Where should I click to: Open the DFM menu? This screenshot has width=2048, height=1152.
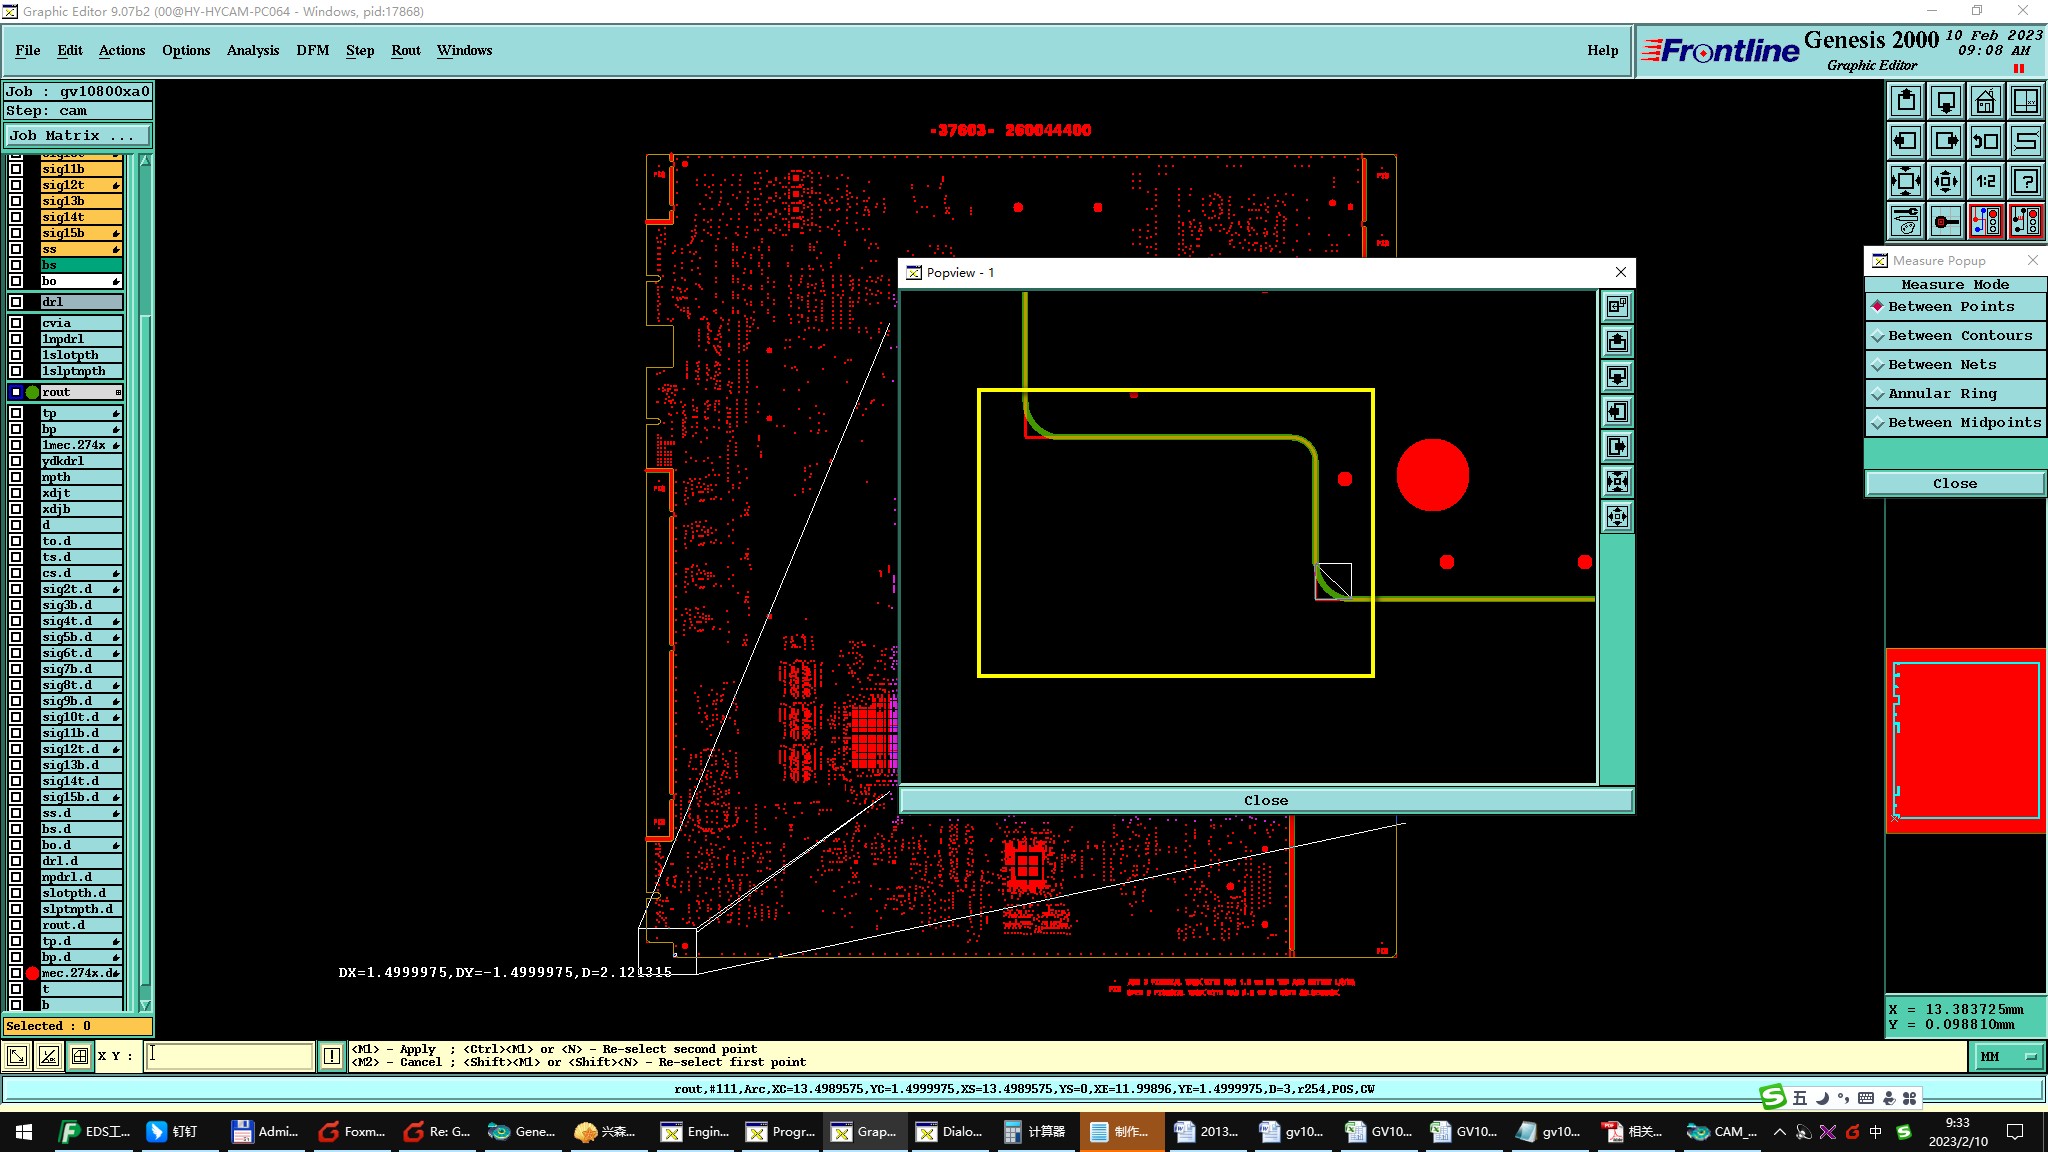pos(312,50)
